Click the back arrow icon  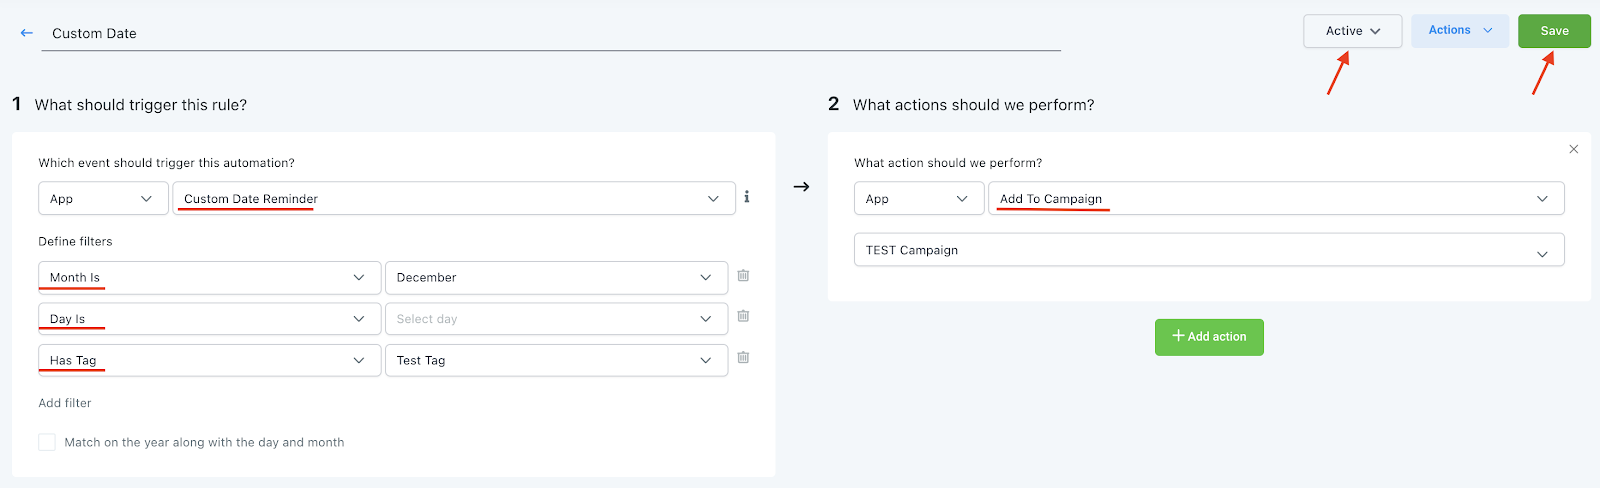tap(27, 33)
